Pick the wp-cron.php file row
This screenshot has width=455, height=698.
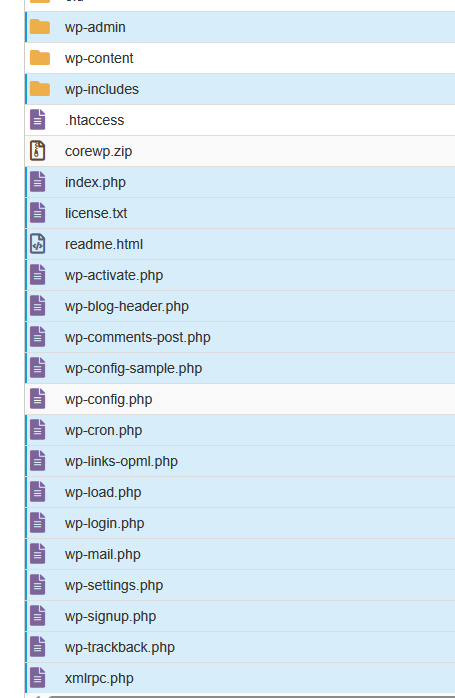pyautogui.click(x=240, y=430)
